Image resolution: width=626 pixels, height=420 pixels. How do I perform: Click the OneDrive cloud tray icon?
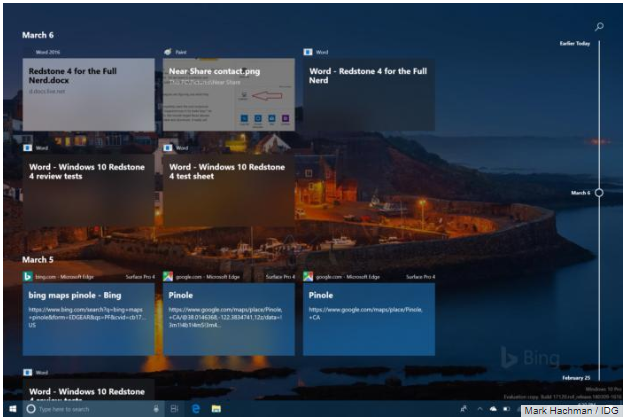click(x=493, y=409)
